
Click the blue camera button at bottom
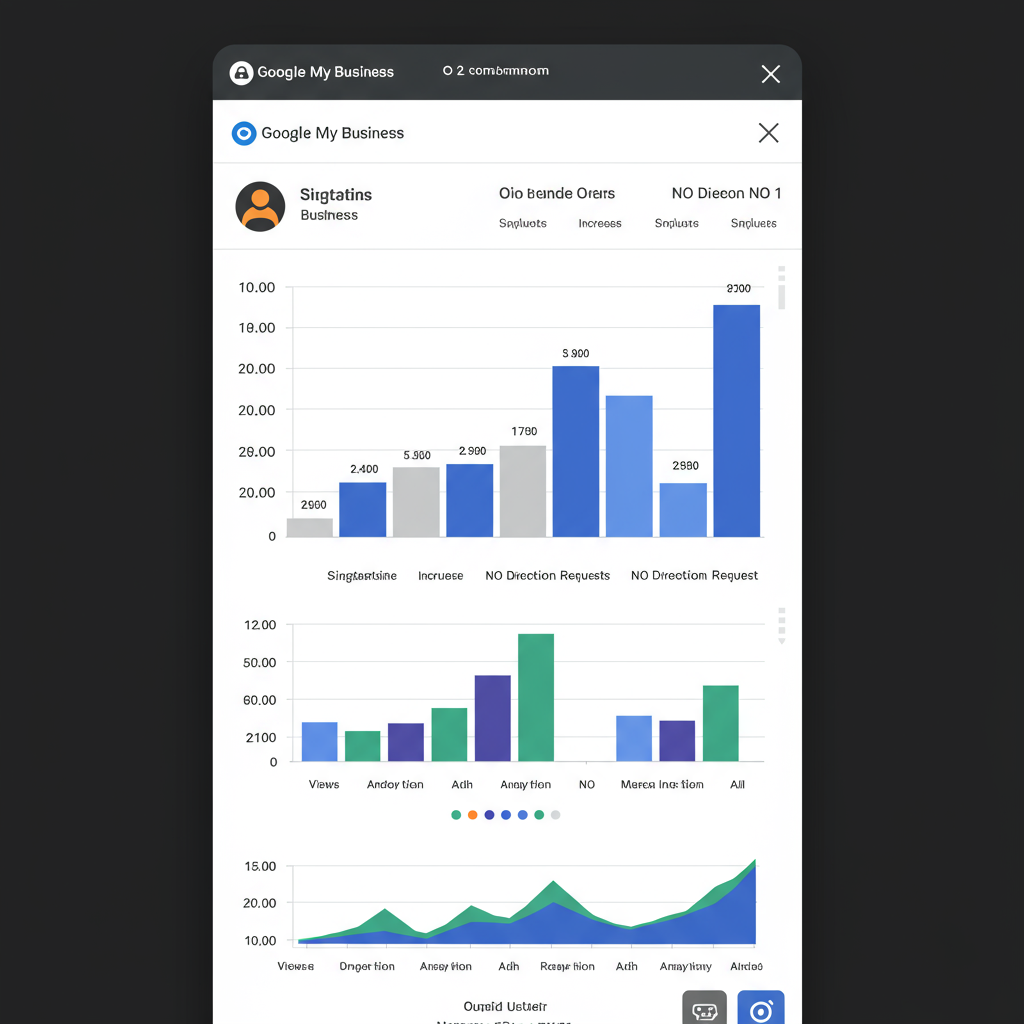click(x=760, y=1010)
